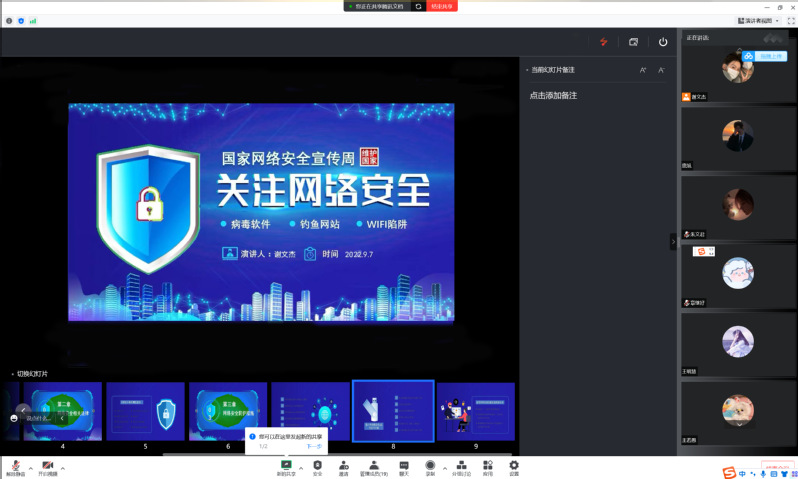Collapse the participants video side panel

pyautogui.click(x=673, y=241)
